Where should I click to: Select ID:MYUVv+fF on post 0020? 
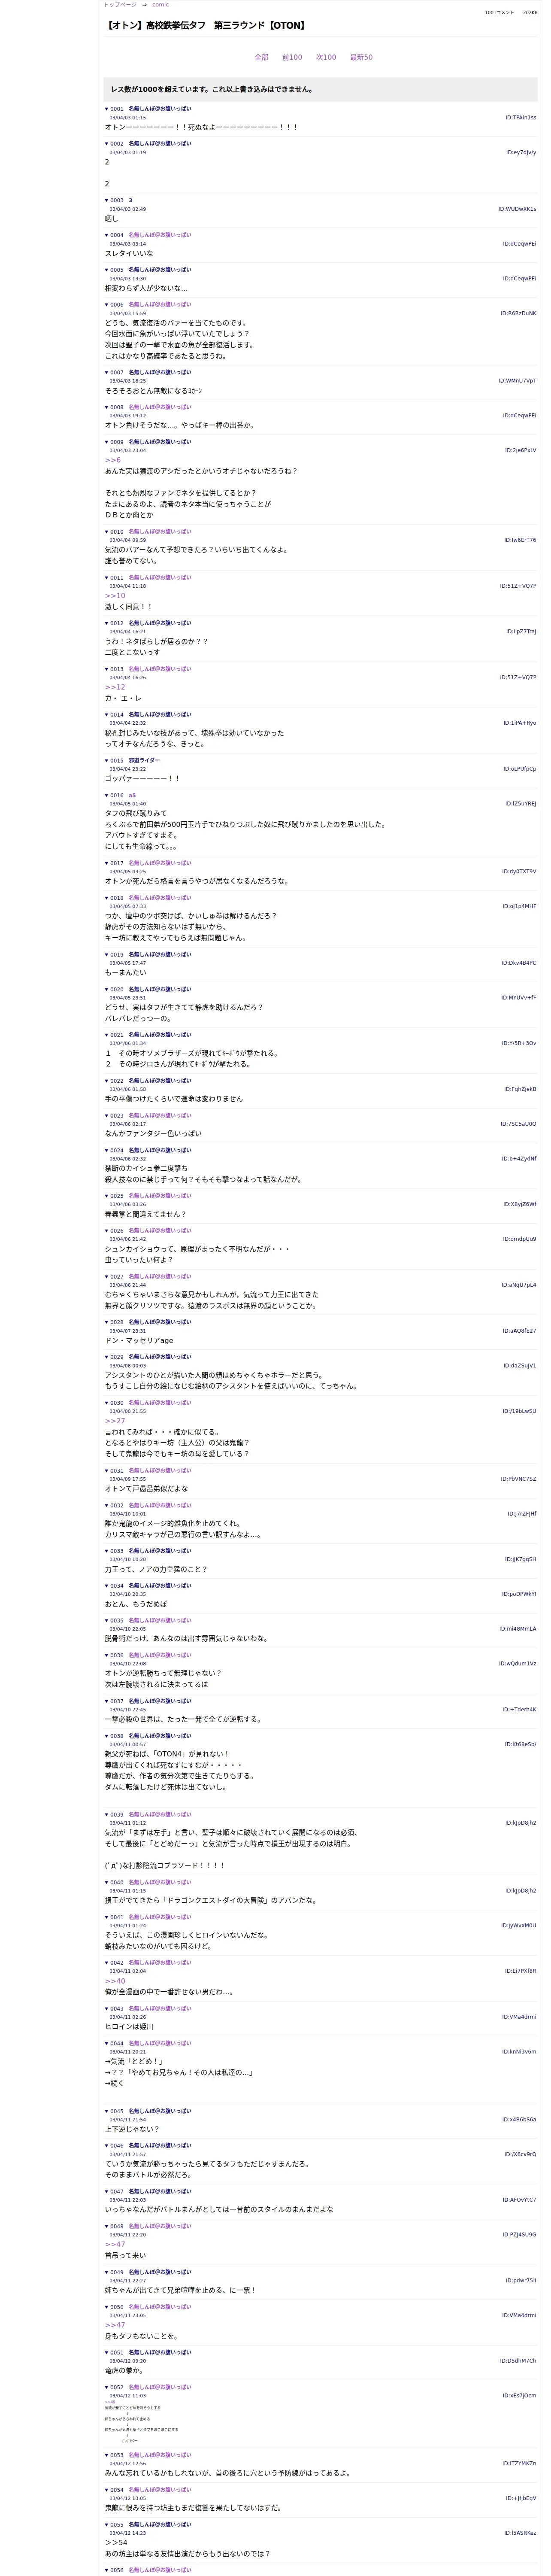click(x=518, y=998)
